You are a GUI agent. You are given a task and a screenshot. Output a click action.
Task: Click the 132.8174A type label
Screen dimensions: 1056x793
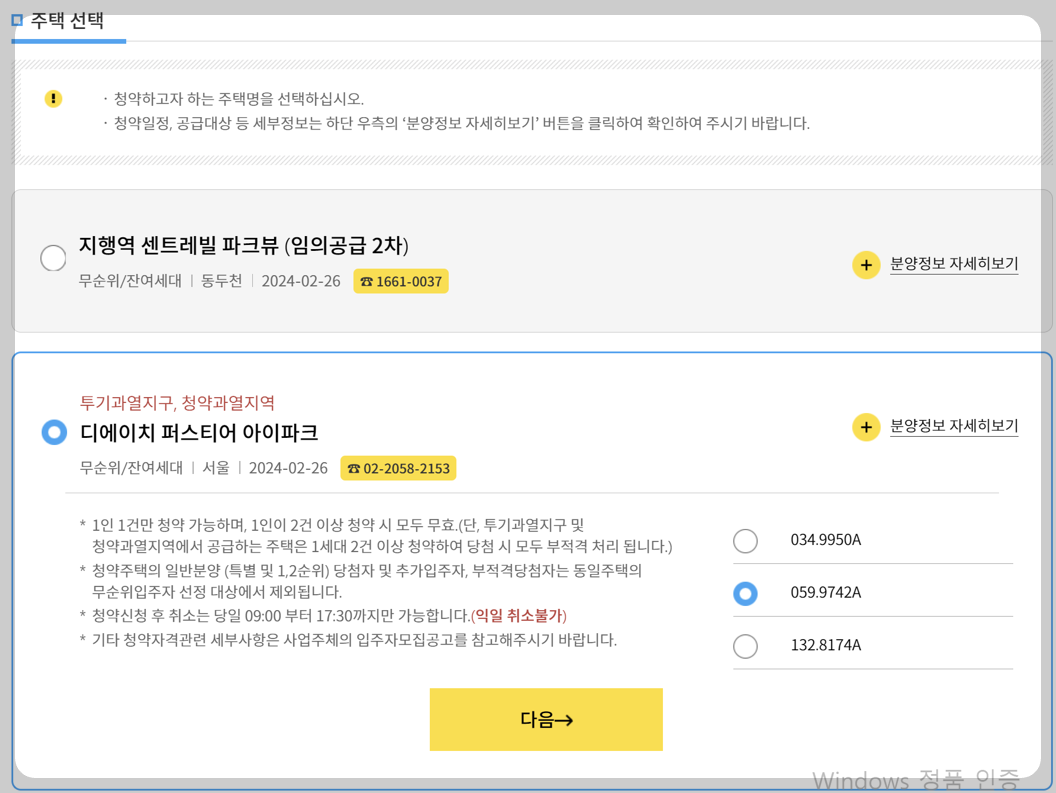tap(826, 645)
